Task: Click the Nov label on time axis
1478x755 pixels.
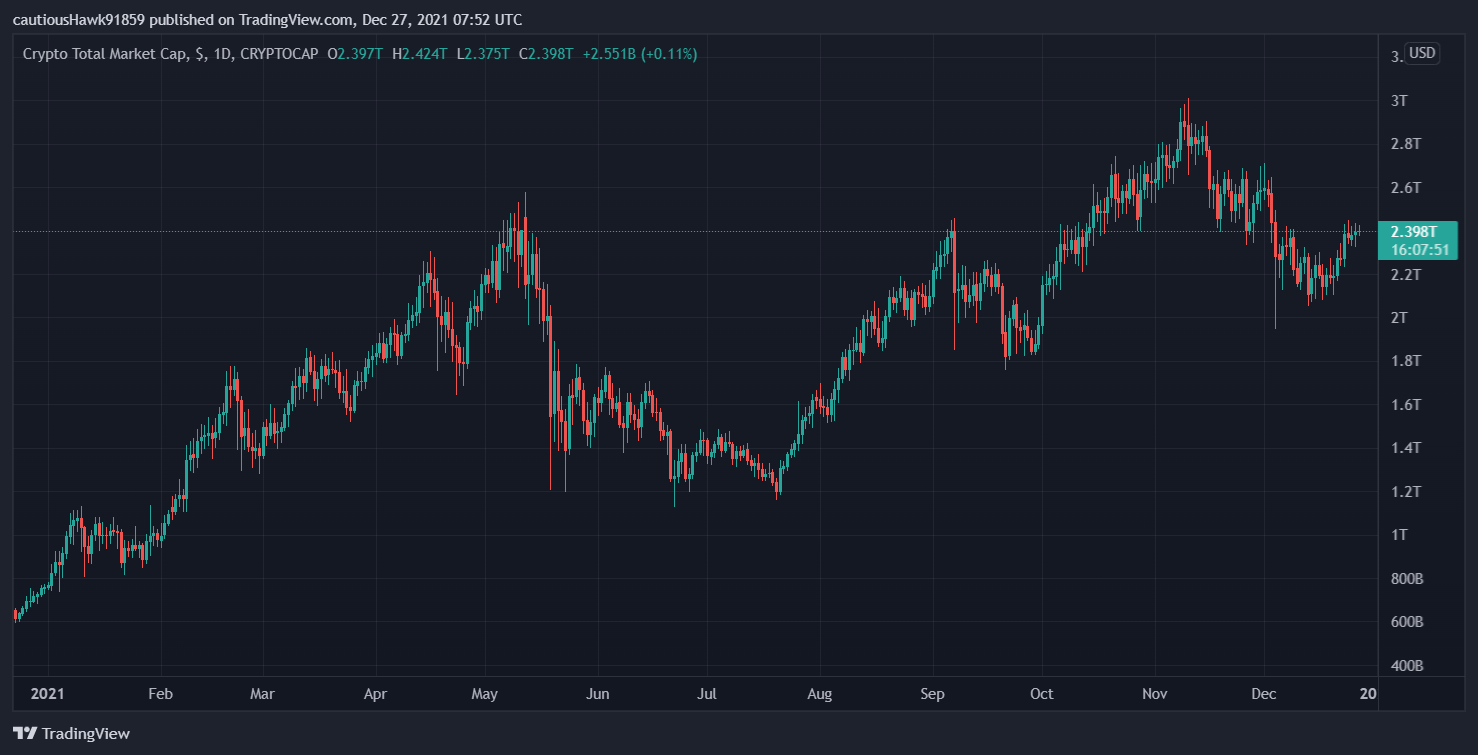Action: [1155, 693]
